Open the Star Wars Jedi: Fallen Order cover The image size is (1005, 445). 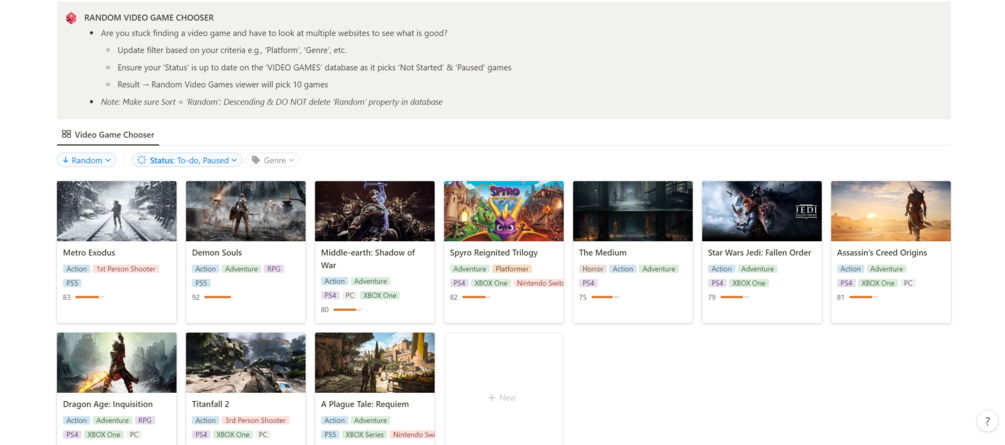(x=761, y=211)
